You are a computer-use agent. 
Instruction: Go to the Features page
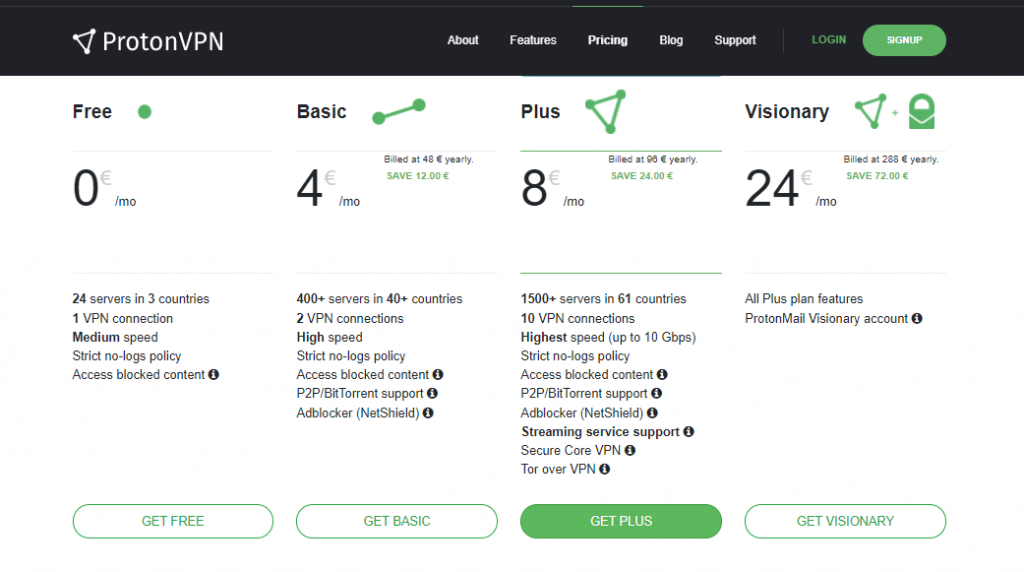(533, 40)
